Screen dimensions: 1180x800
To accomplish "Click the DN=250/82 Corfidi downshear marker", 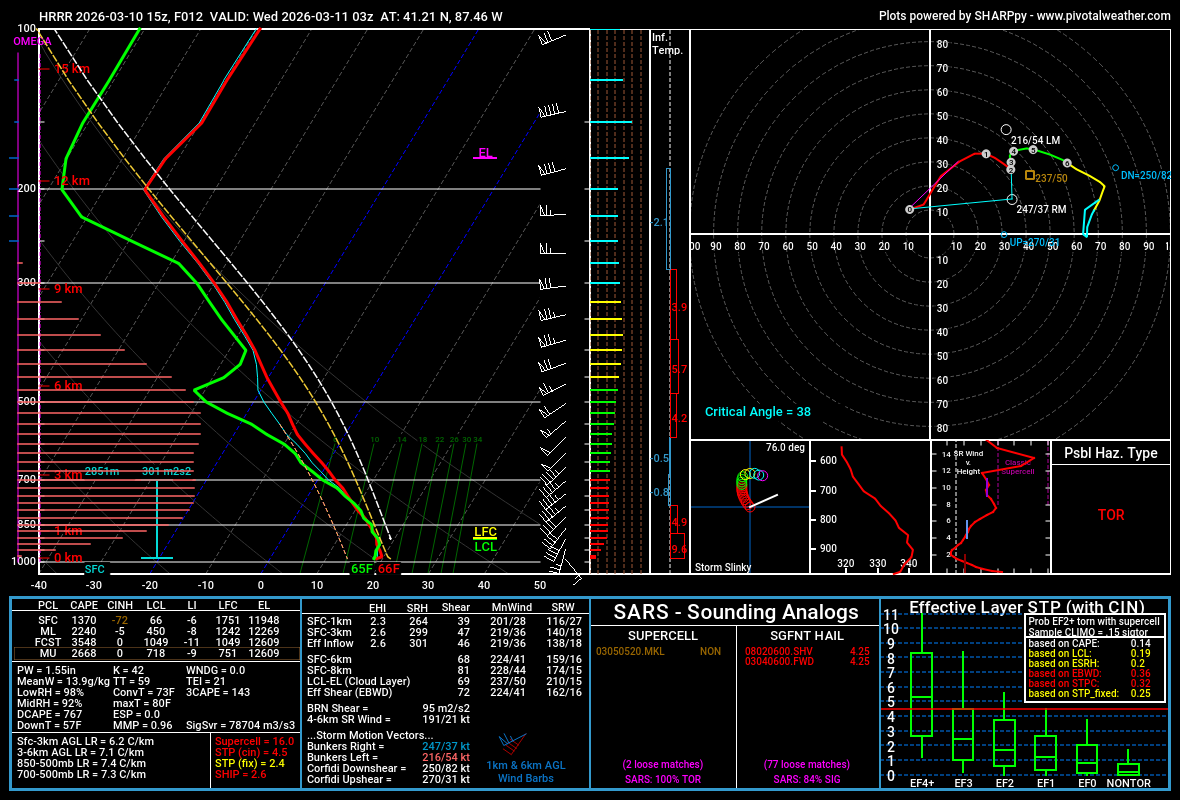I will (1116, 168).
